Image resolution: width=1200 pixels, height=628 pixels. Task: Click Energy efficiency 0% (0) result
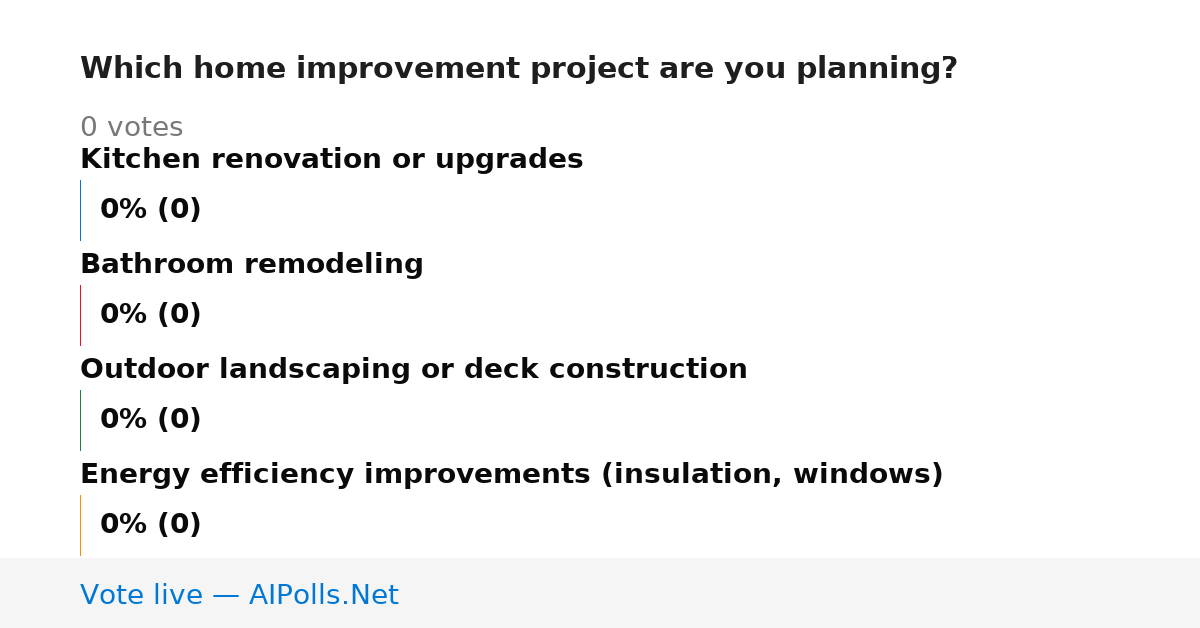click(x=150, y=525)
